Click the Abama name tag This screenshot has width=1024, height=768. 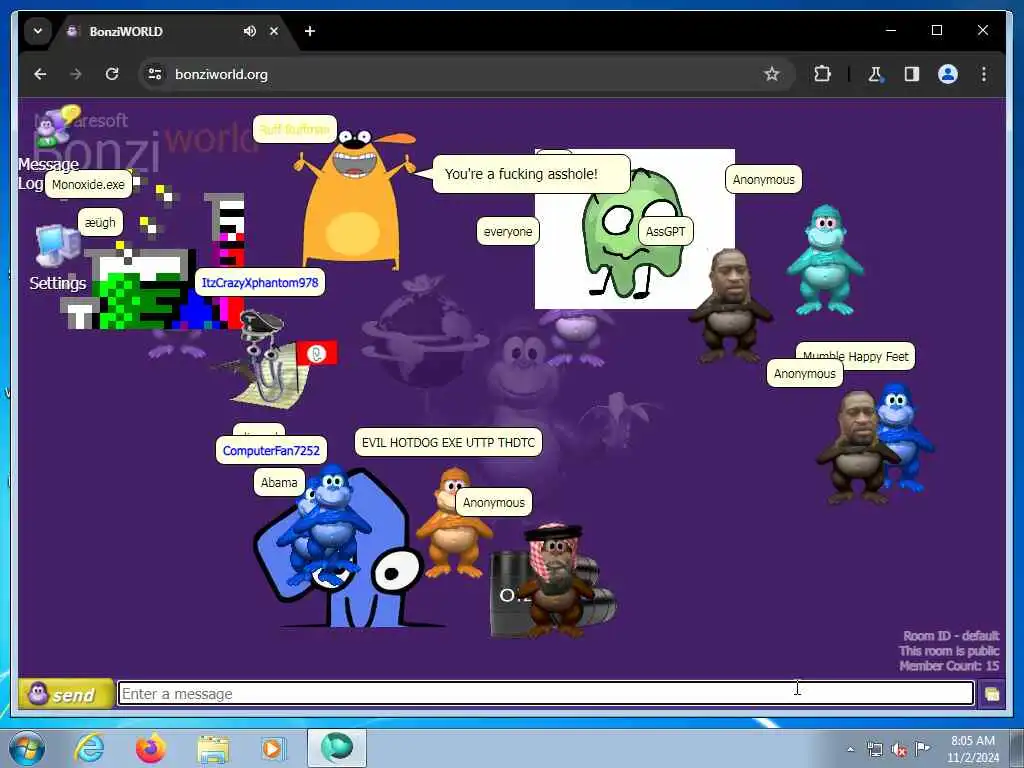coord(279,483)
